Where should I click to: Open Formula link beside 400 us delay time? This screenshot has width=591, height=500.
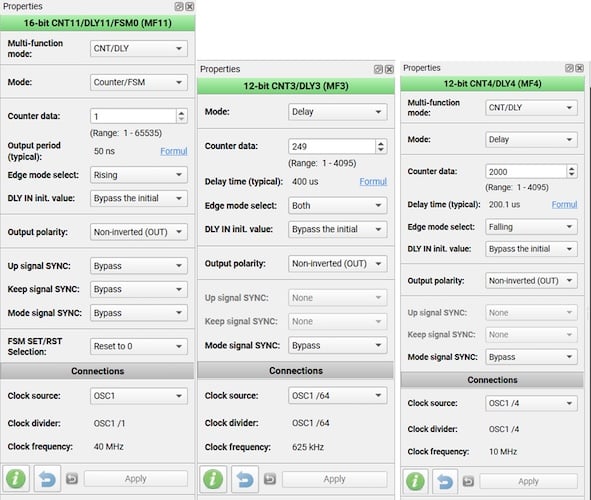373,182
